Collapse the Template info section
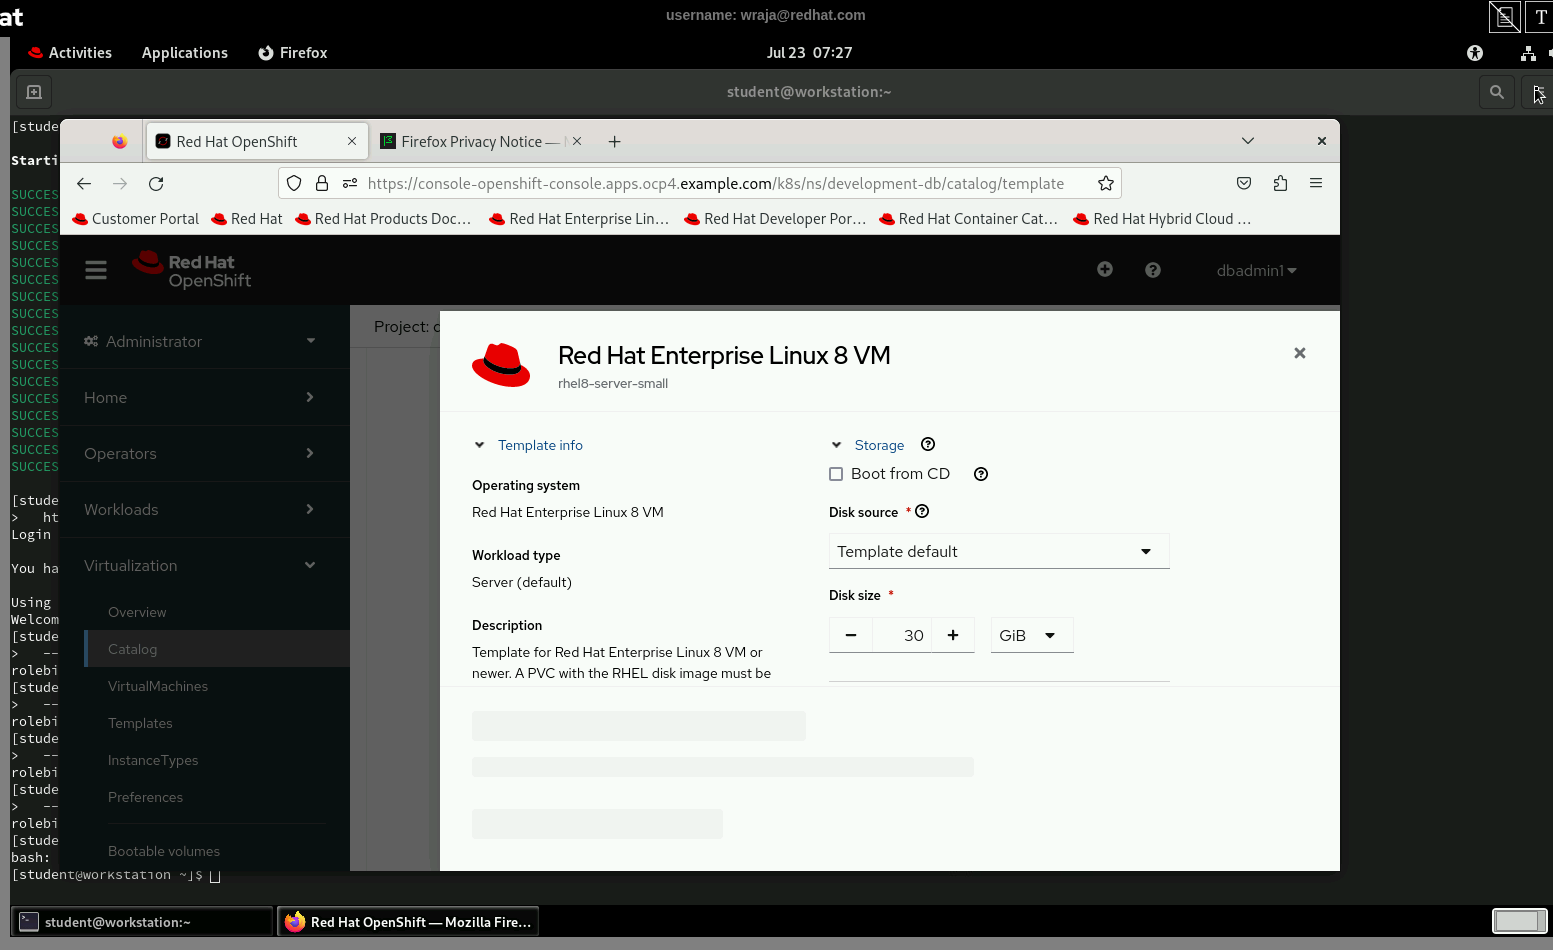This screenshot has height=950, width=1553. click(x=480, y=446)
